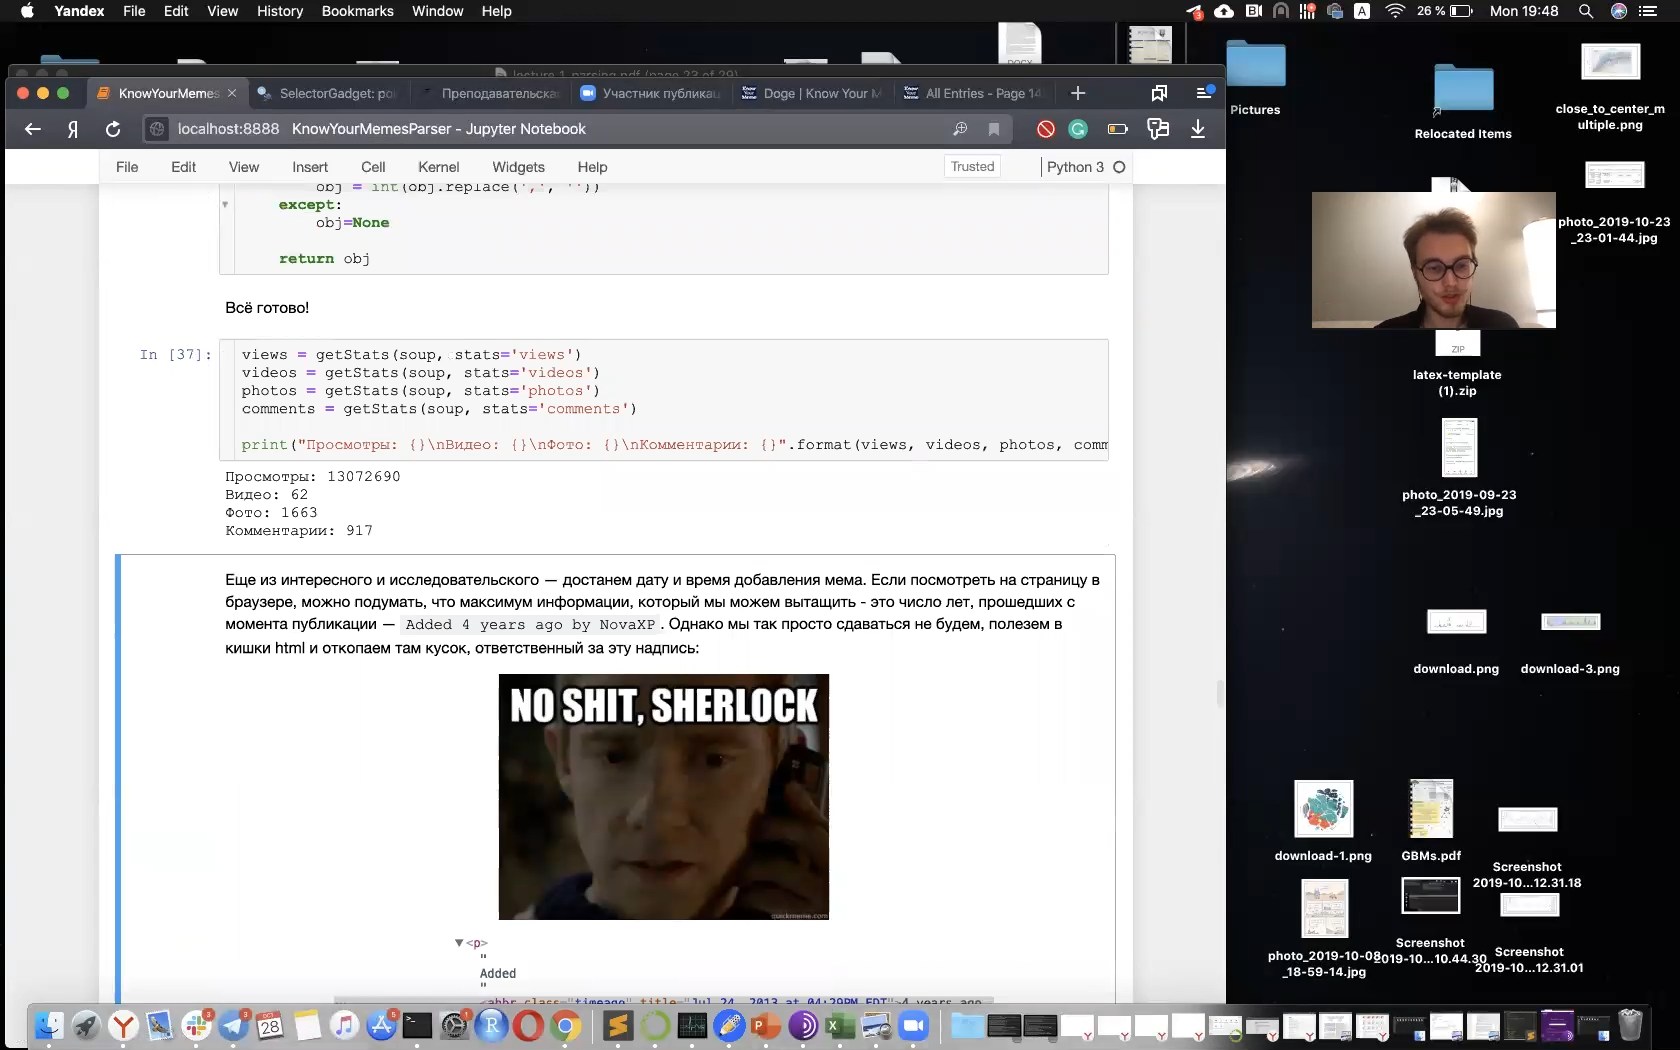Image resolution: width=1680 pixels, height=1050 pixels.
Task: Open the password manager key icon
Action: (x=1158, y=129)
